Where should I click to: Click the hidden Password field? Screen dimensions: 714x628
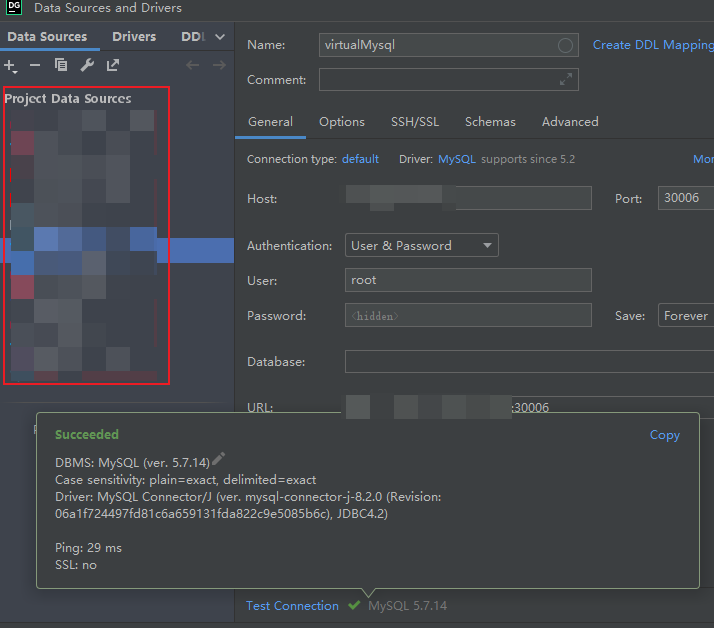pos(468,315)
